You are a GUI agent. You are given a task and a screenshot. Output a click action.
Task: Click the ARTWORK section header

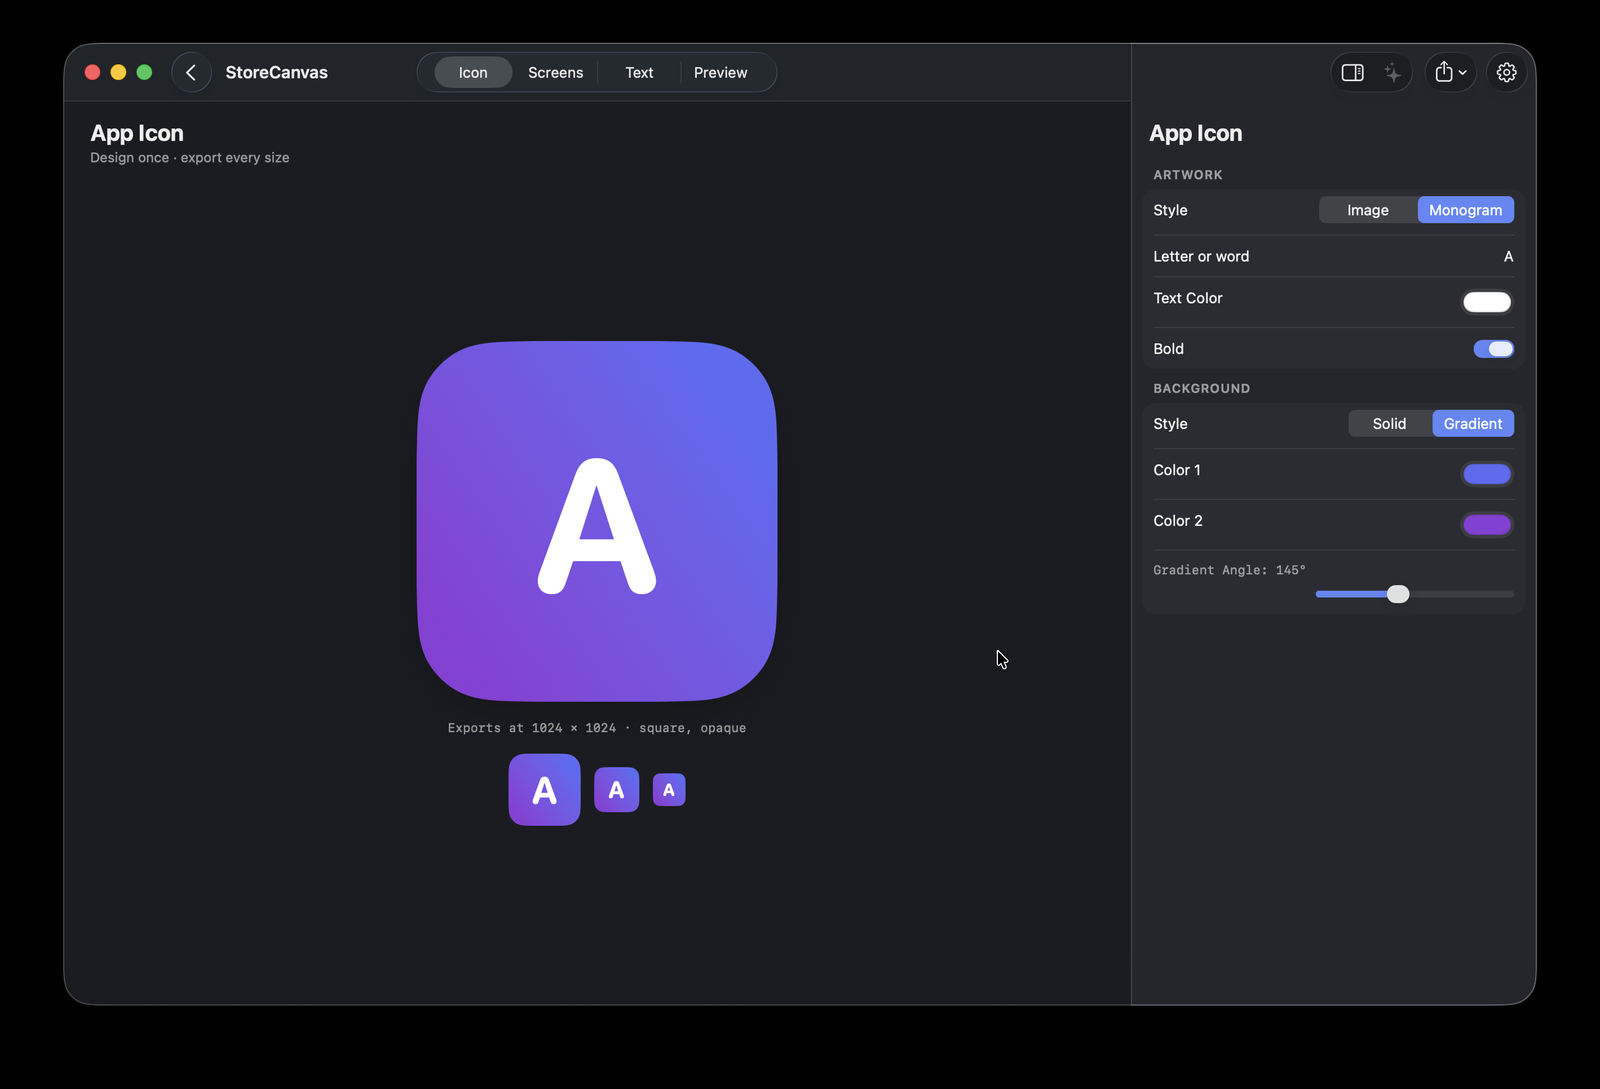point(1188,175)
